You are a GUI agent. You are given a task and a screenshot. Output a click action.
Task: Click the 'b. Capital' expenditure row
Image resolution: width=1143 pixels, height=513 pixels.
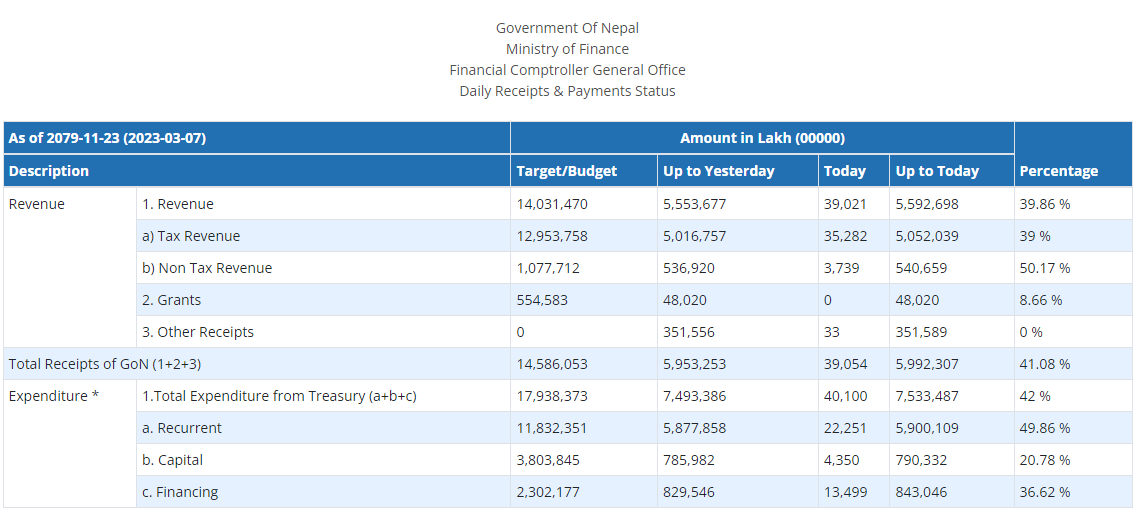[172, 460]
